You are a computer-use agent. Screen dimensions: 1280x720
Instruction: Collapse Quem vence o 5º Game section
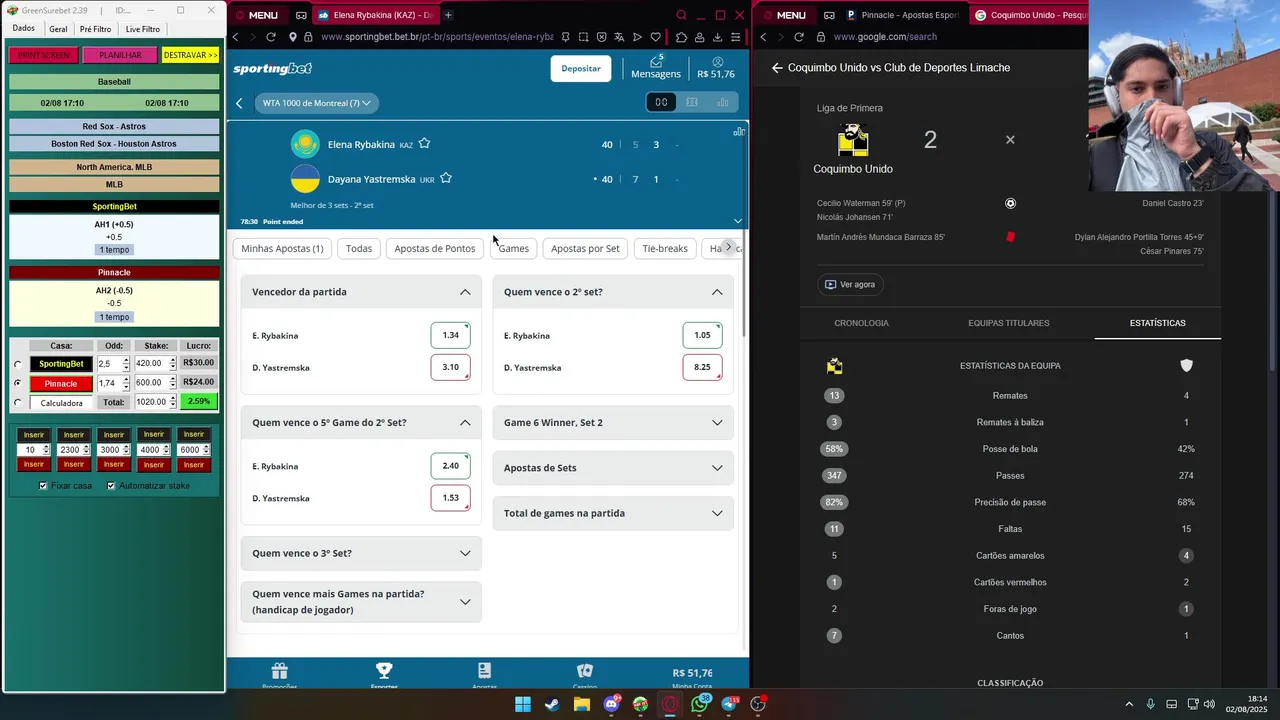[465, 423]
